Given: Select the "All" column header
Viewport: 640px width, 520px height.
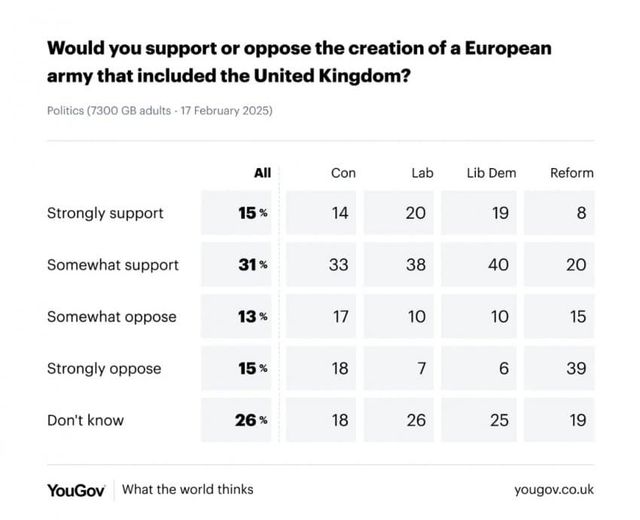Looking at the screenshot, I should click(x=262, y=173).
